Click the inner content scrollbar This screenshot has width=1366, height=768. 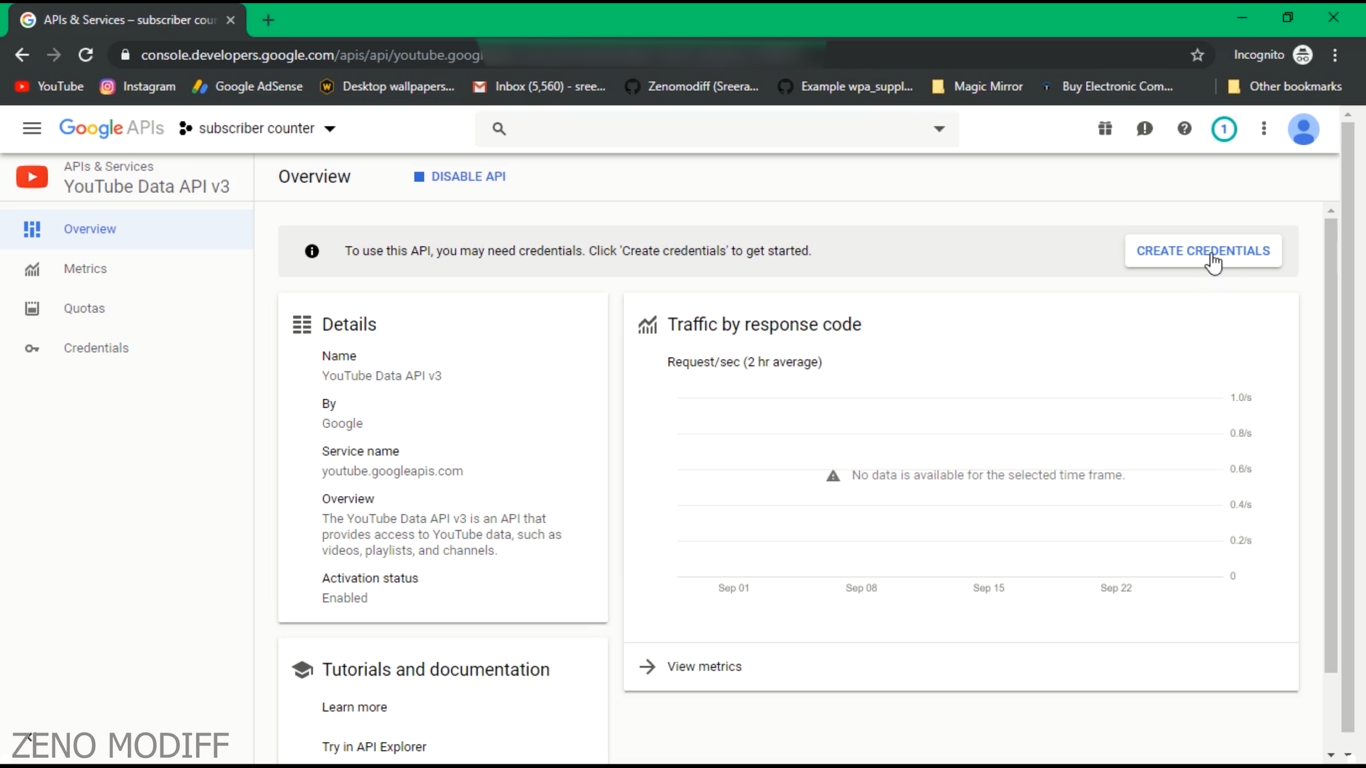click(1331, 446)
